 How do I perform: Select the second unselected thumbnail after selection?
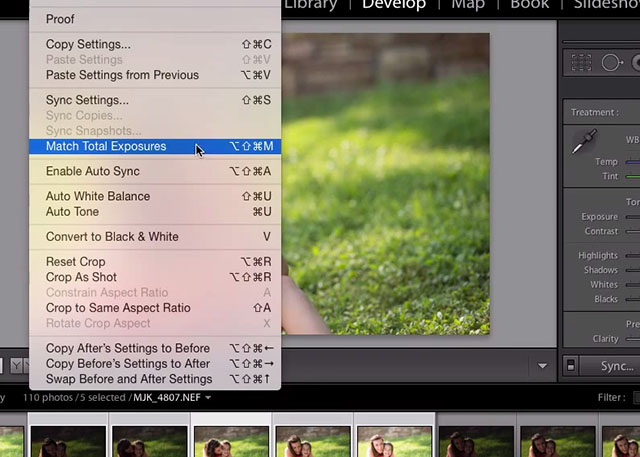558,441
